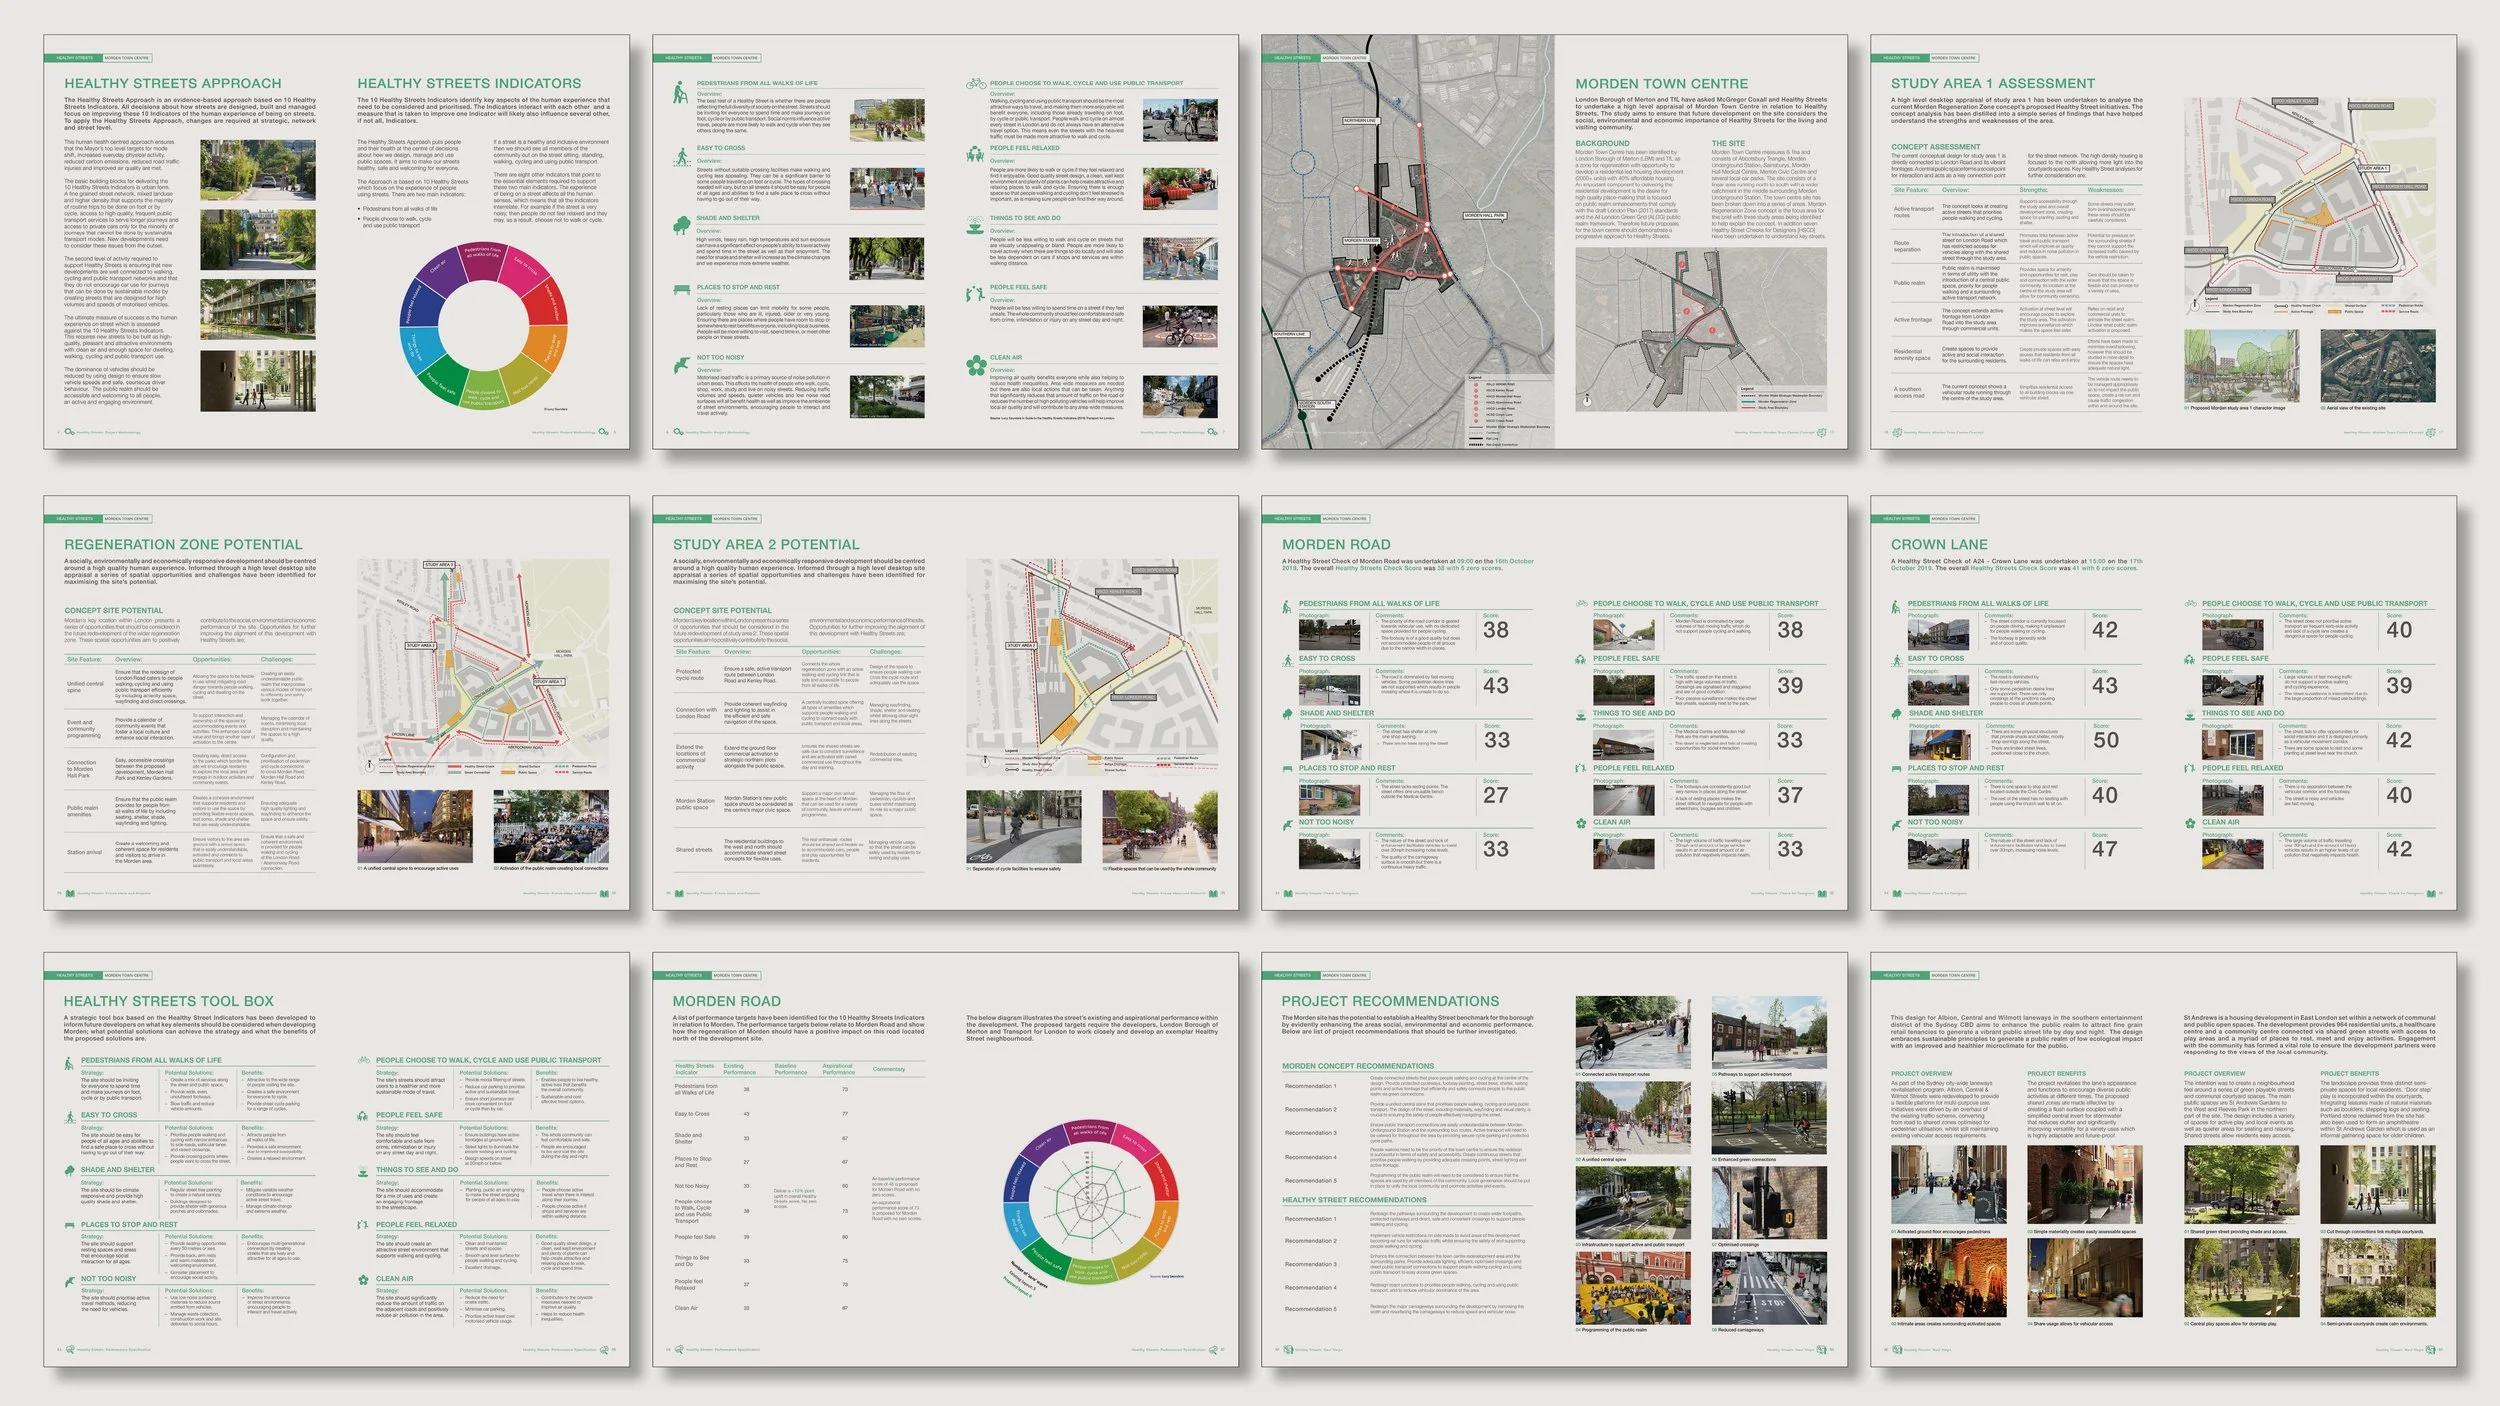Click the red segment of the Healthy Streets Indicators colour wheel

(545, 302)
